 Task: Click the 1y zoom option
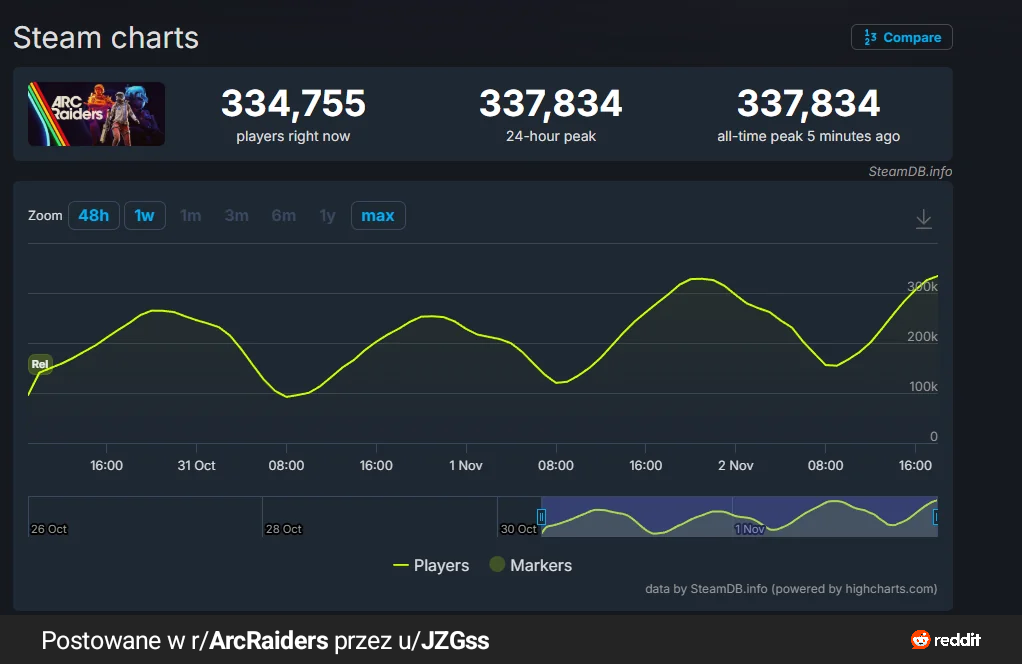click(x=327, y=216)
